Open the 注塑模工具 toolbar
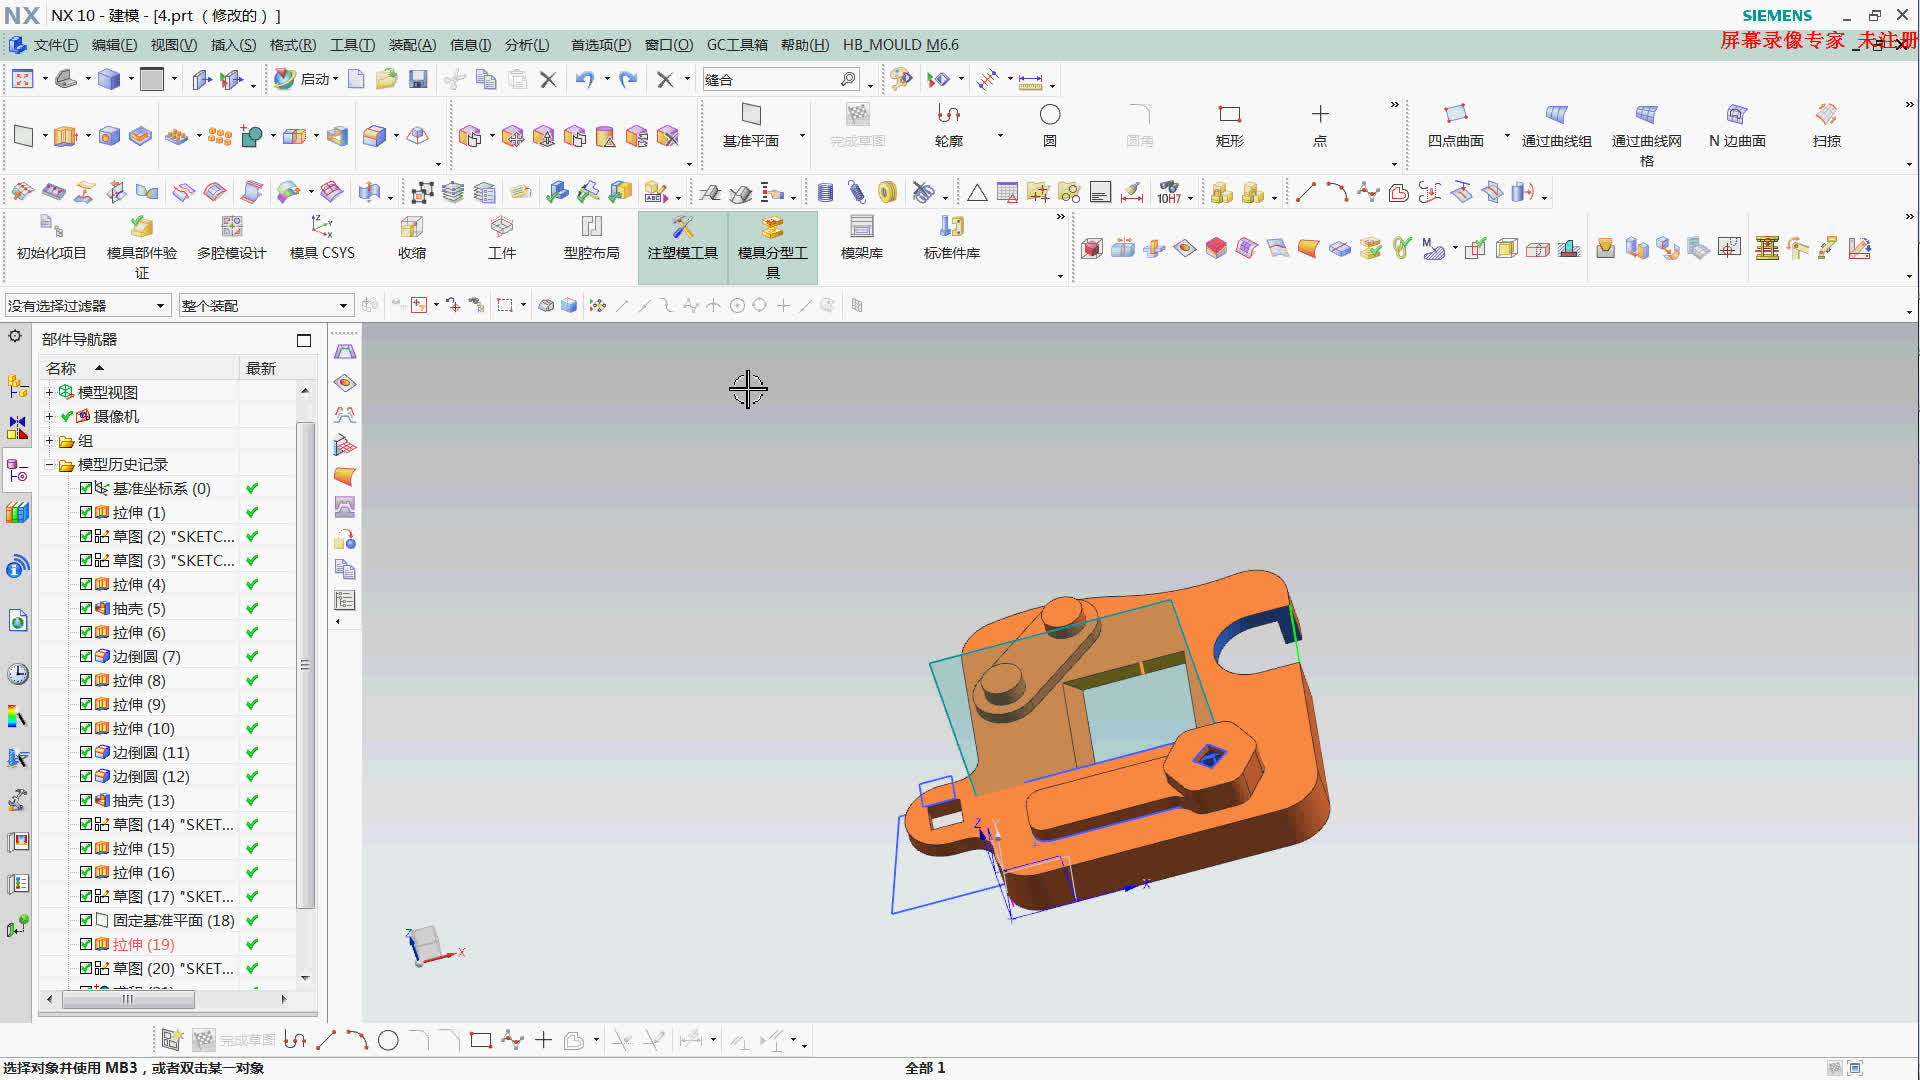 683,240
